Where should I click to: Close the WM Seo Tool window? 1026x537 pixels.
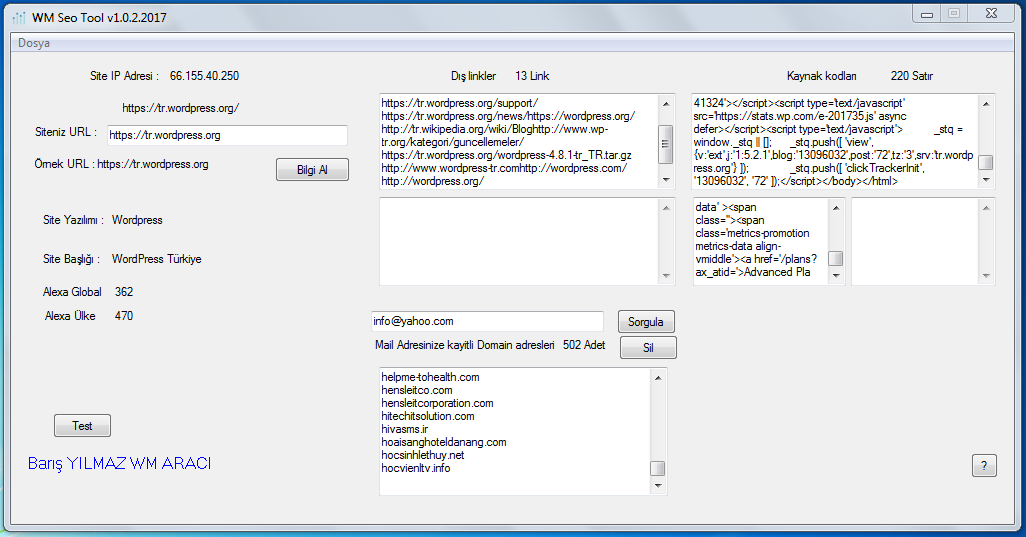coord(991,14)
